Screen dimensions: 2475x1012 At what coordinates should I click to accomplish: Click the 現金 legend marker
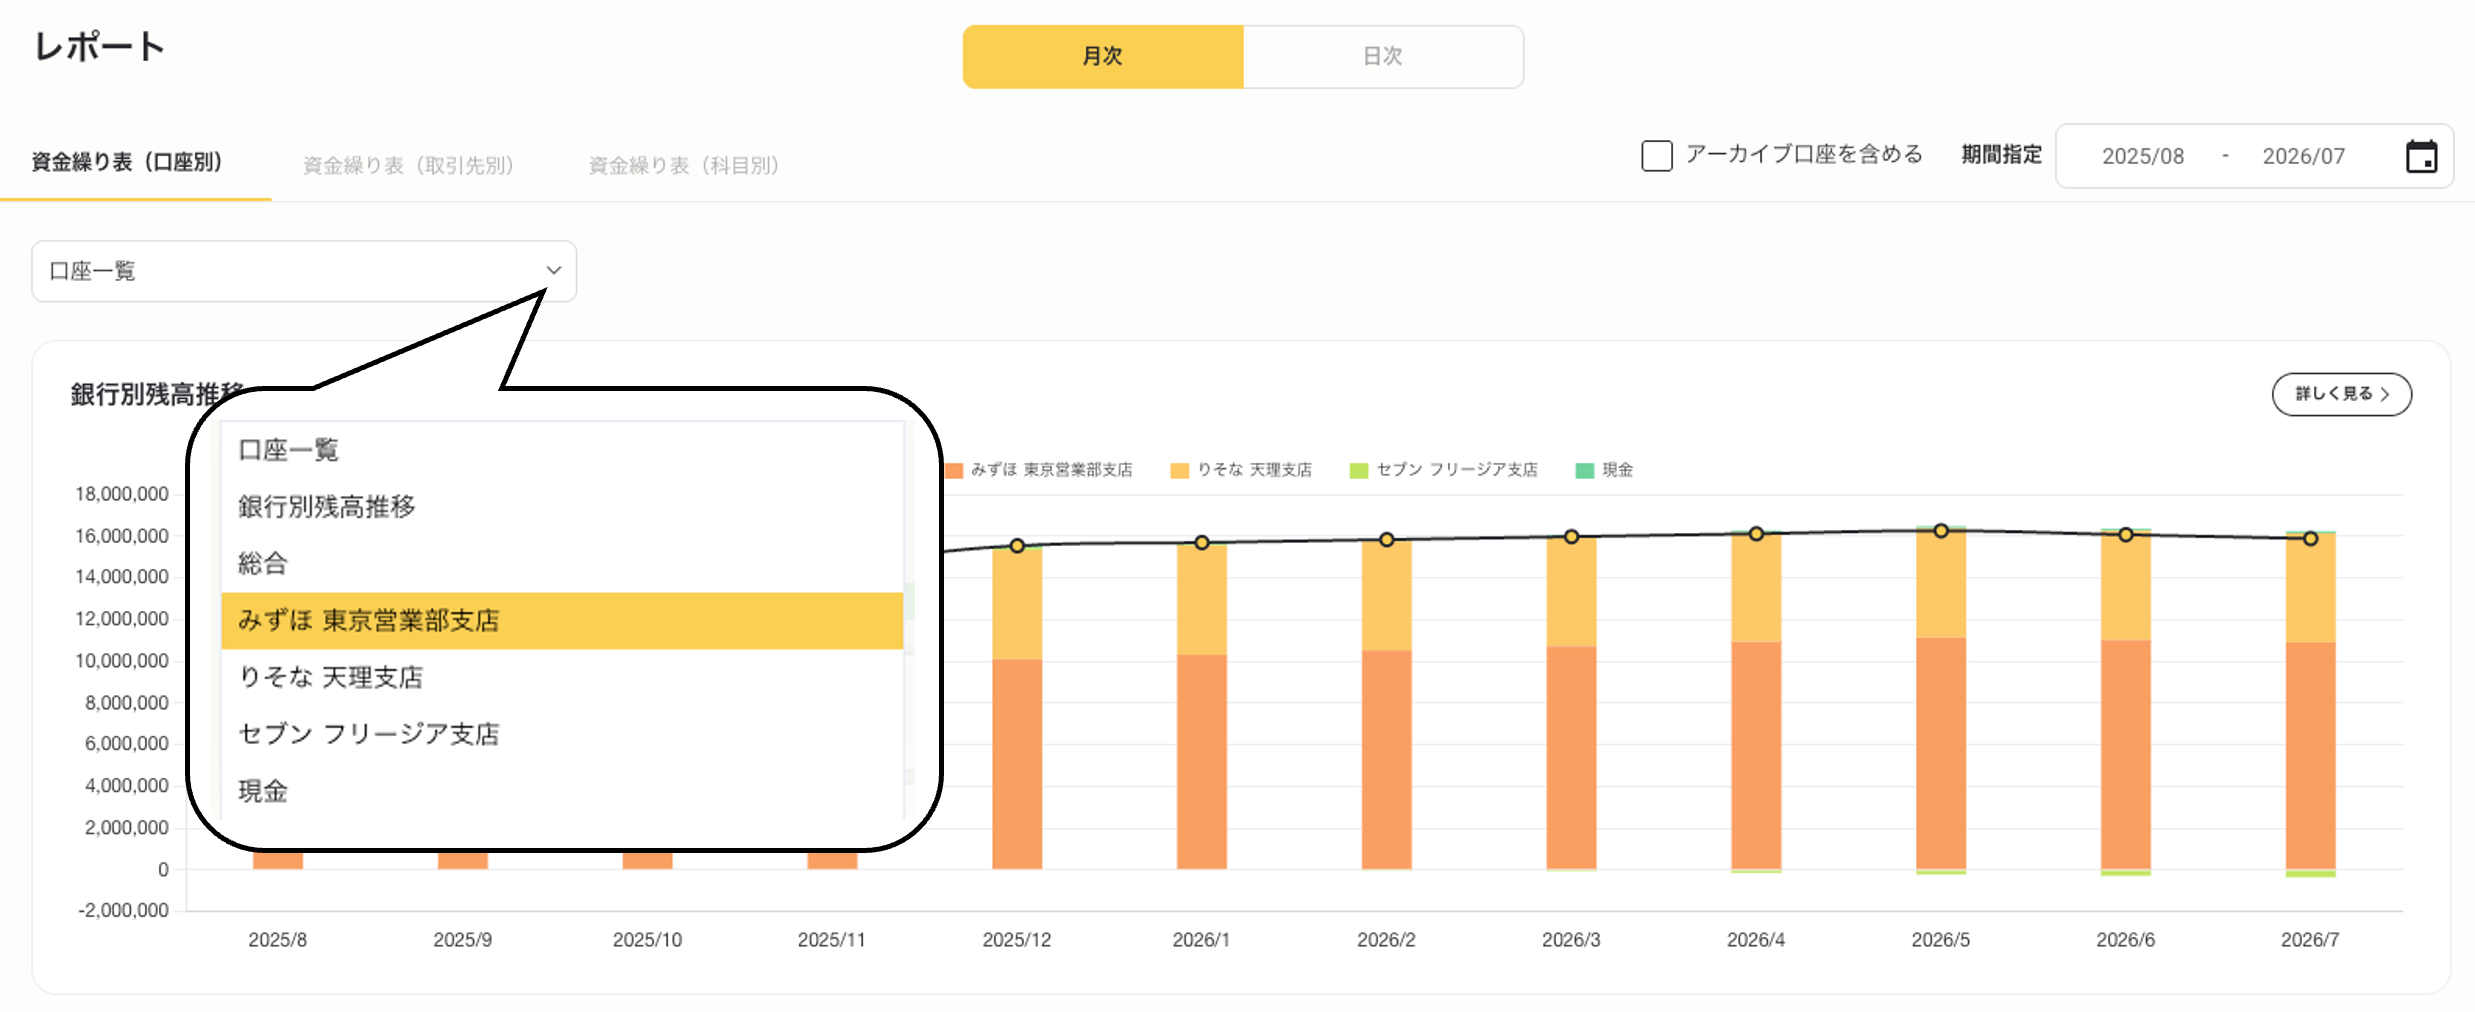[1583, 469]
